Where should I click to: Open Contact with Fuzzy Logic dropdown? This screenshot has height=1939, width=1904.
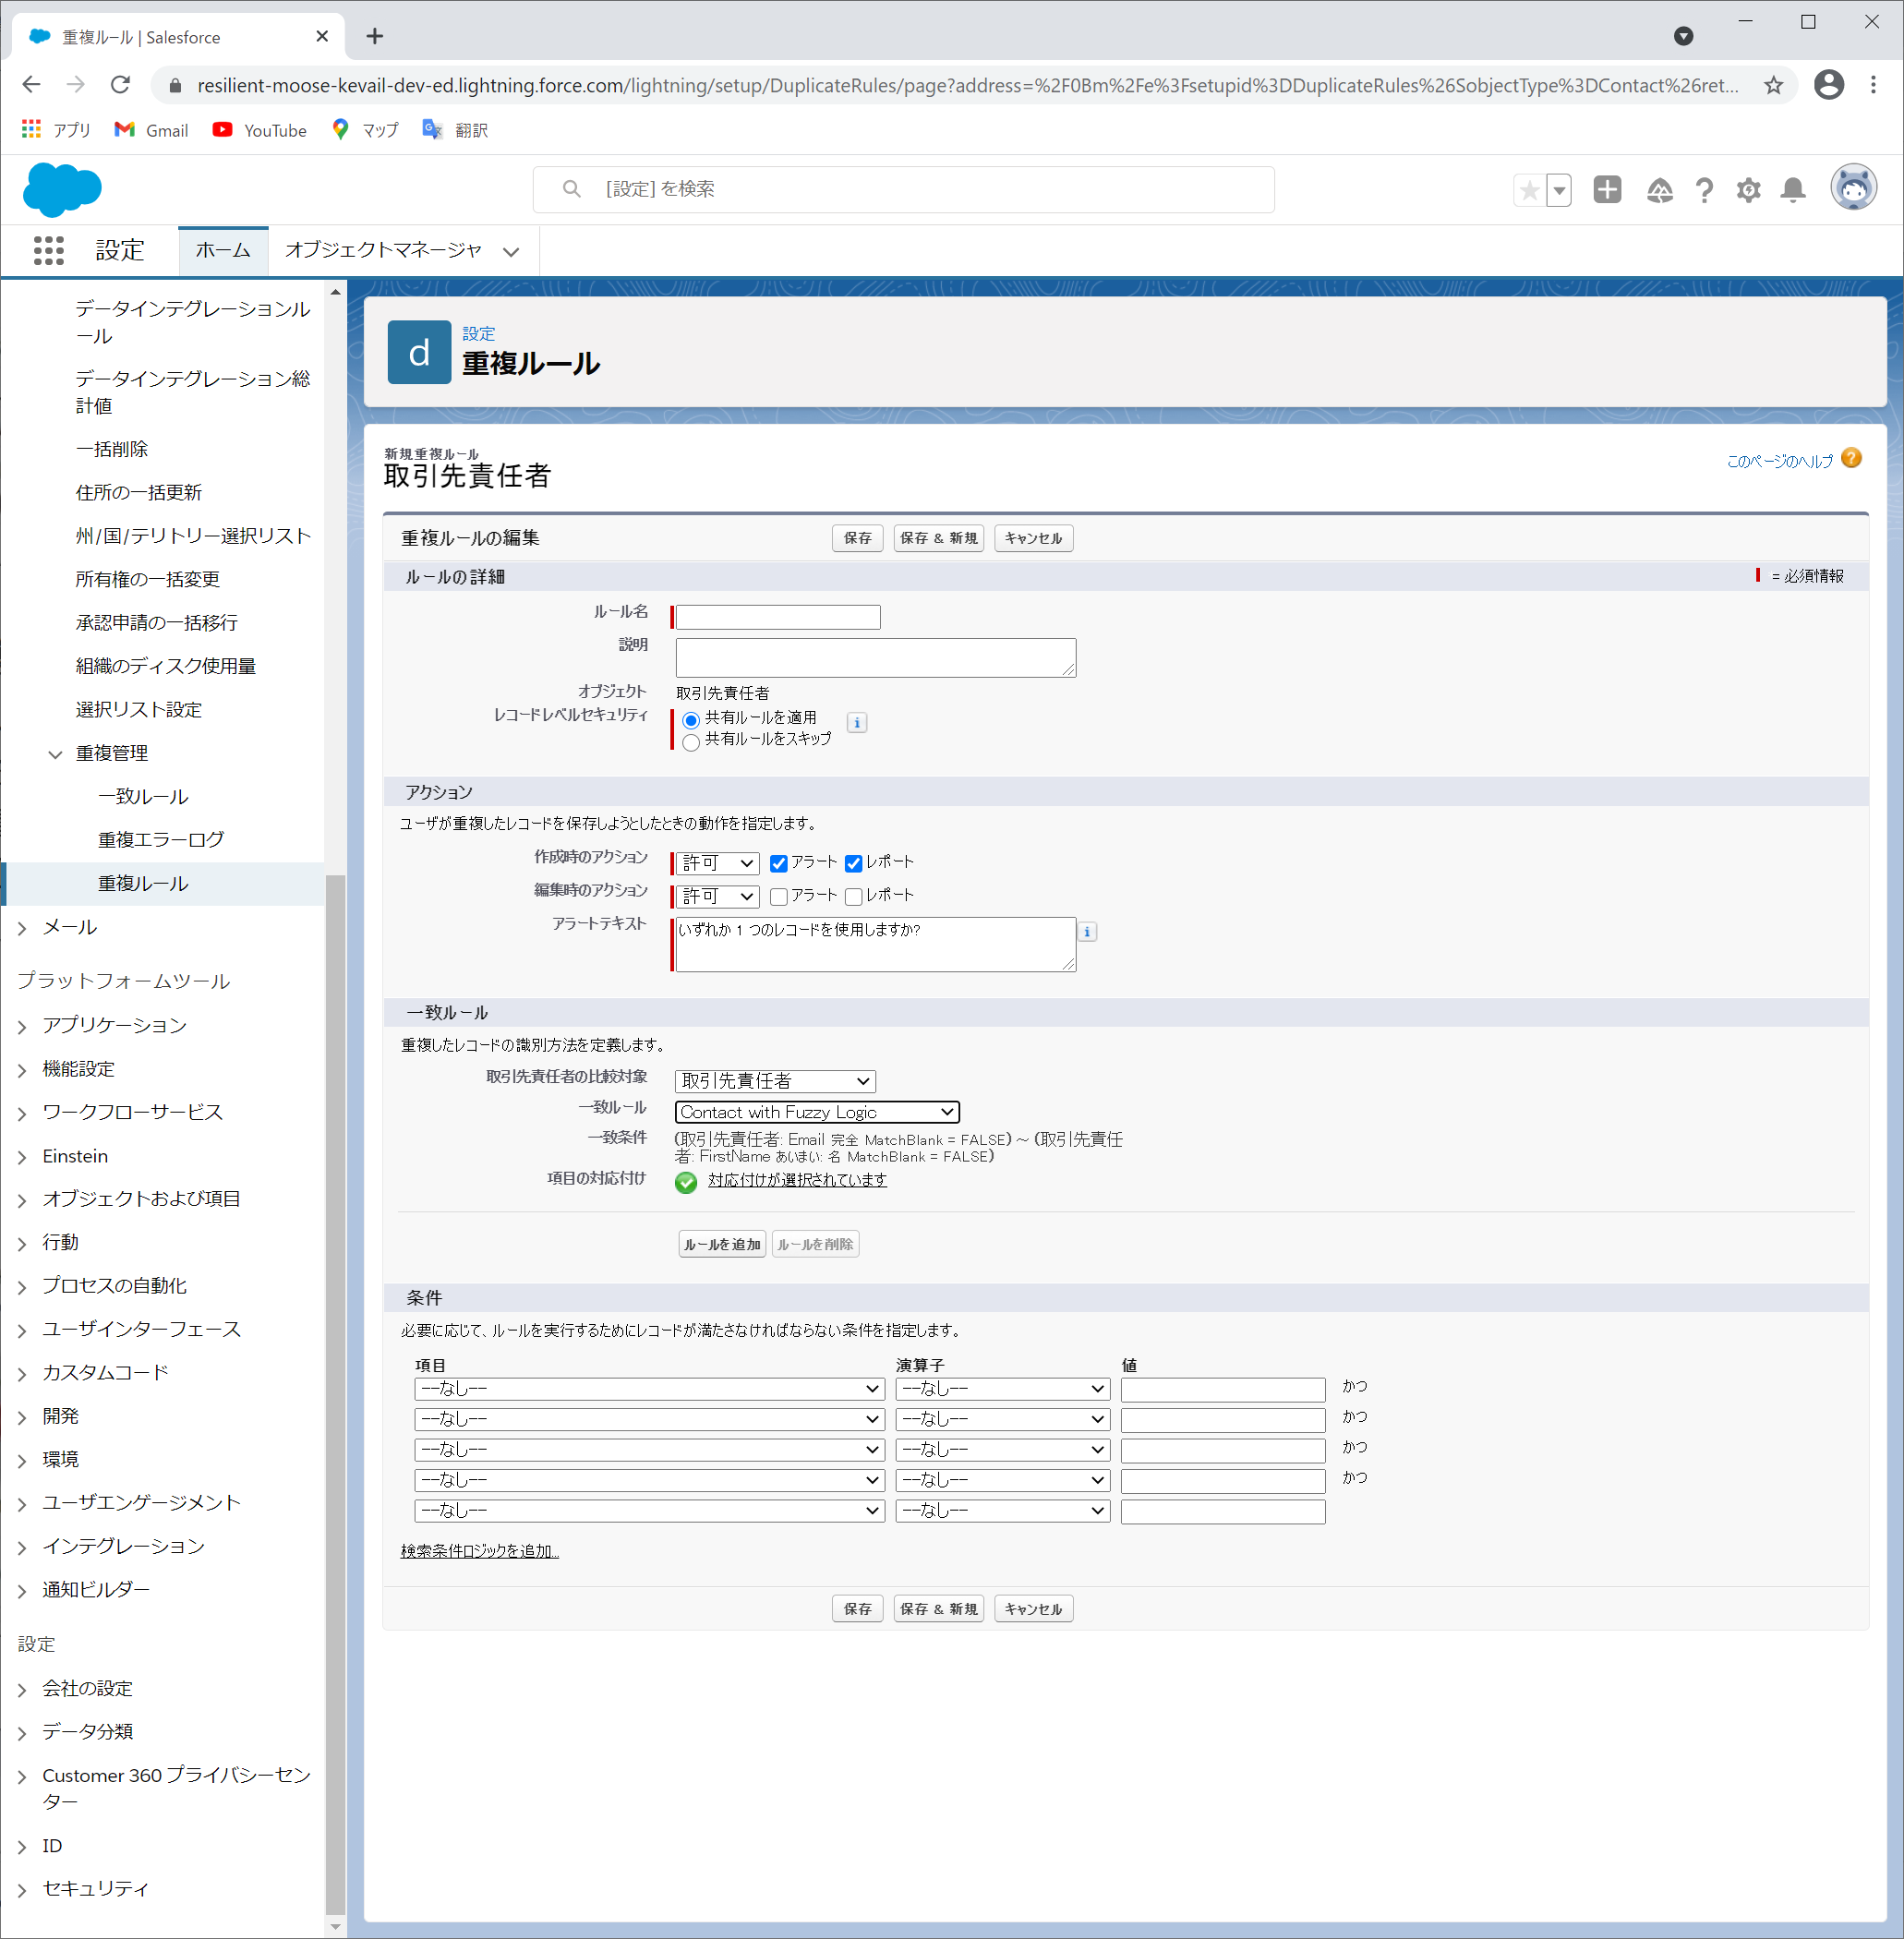(x=816, y=1112)
